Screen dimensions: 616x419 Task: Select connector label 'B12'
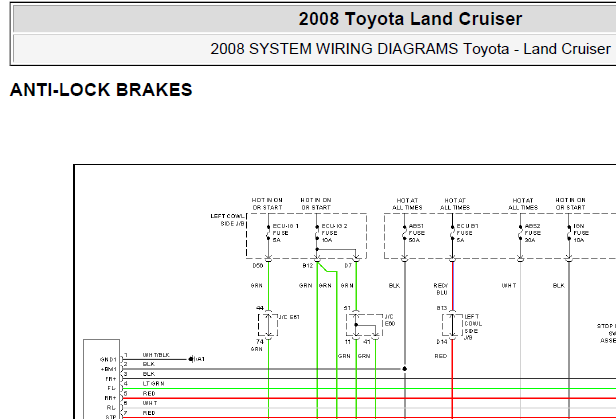click(x=308, y=266)
